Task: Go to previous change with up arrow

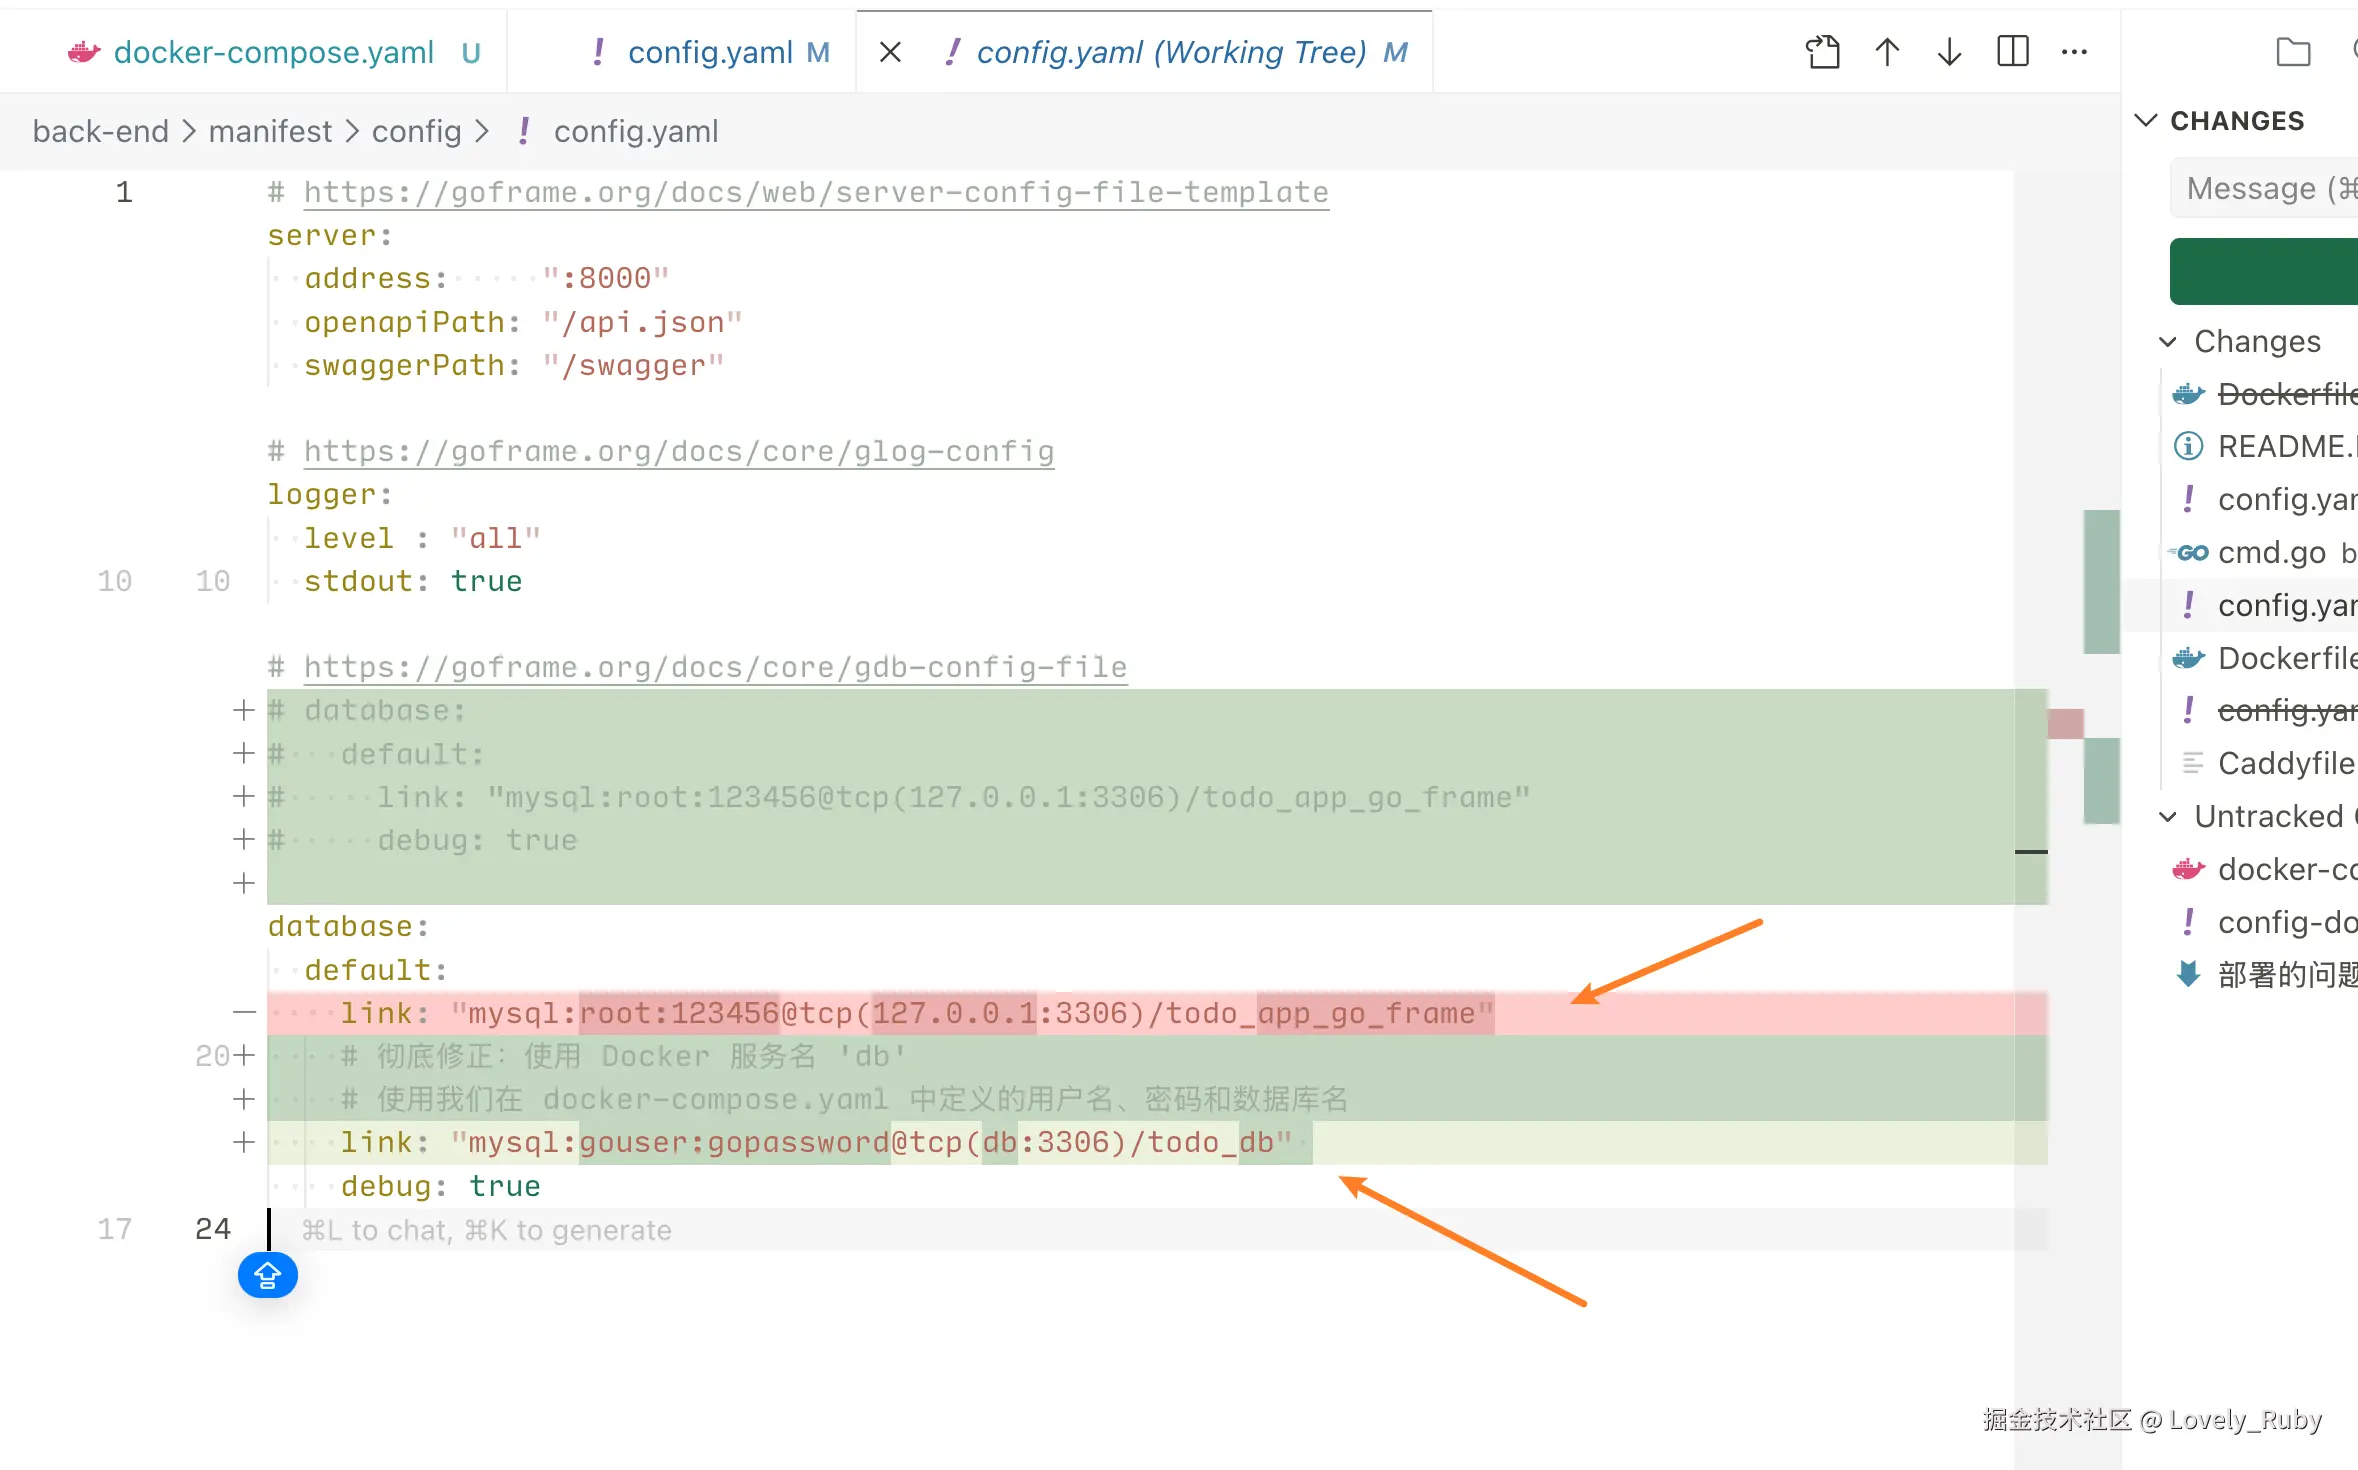Action: [1886, 52]
